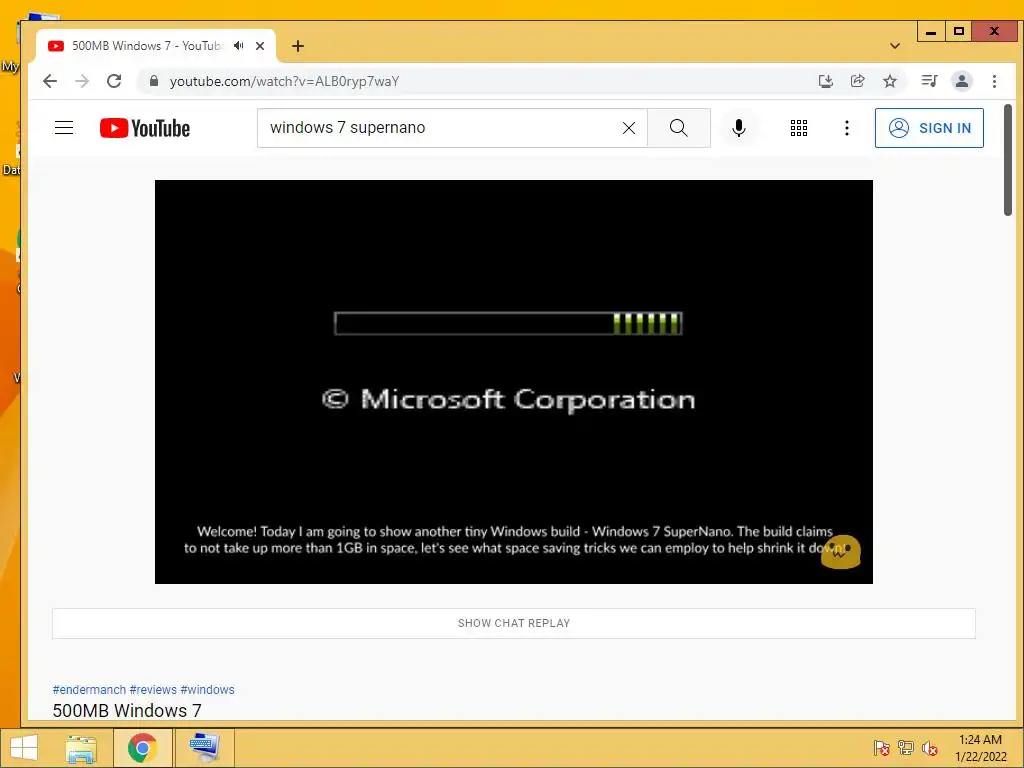Open the Windows Start button
The height and width of the screenshot is (768, 1024).
24,748
